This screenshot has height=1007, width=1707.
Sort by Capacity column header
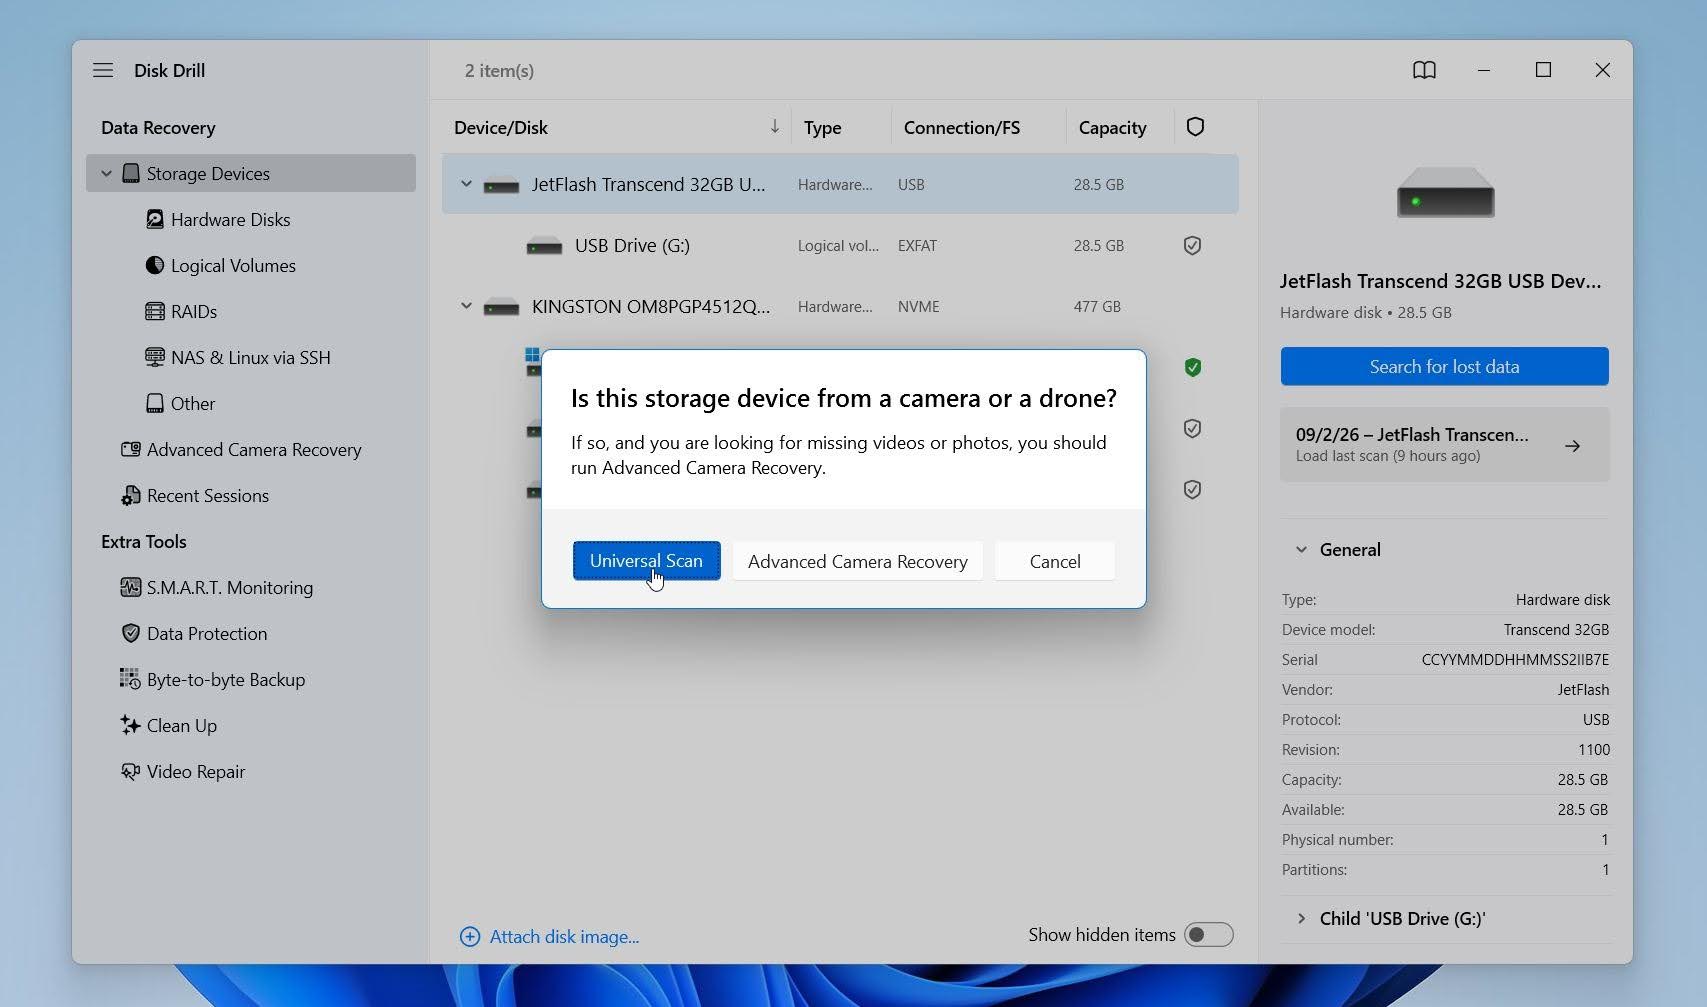(x=1112, y=127)
